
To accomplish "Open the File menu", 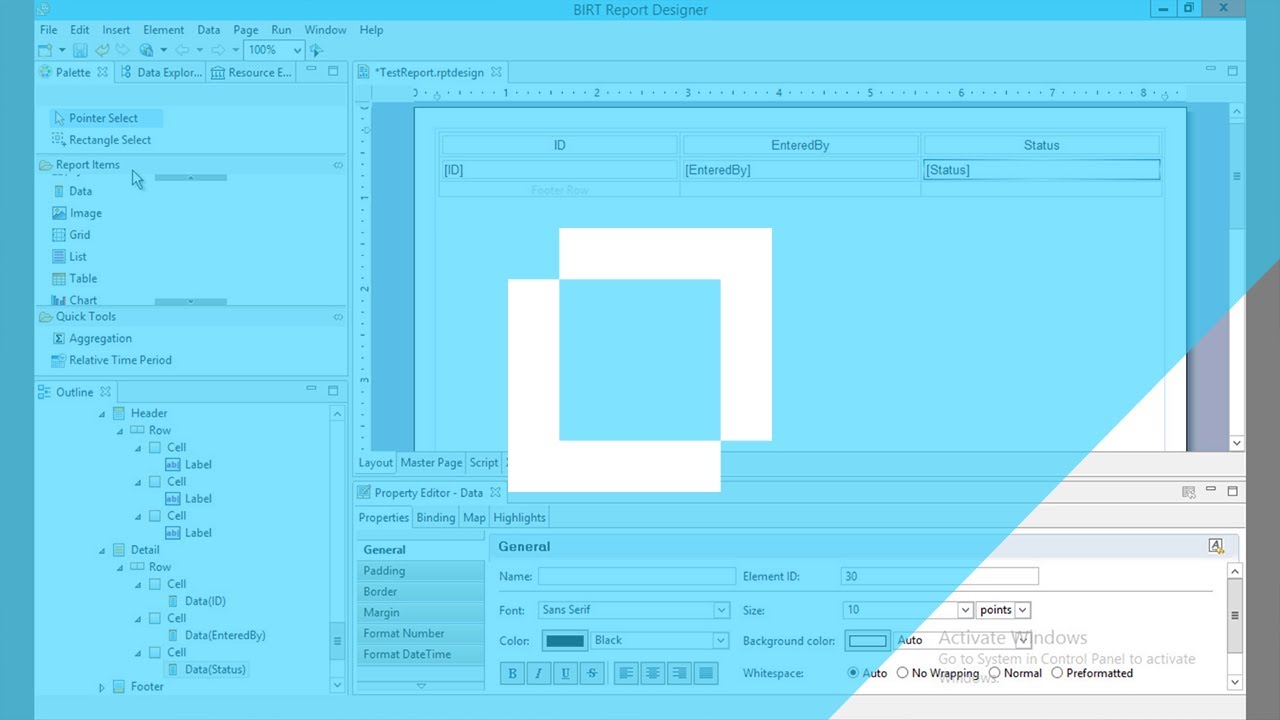I will tap(48, 30).
